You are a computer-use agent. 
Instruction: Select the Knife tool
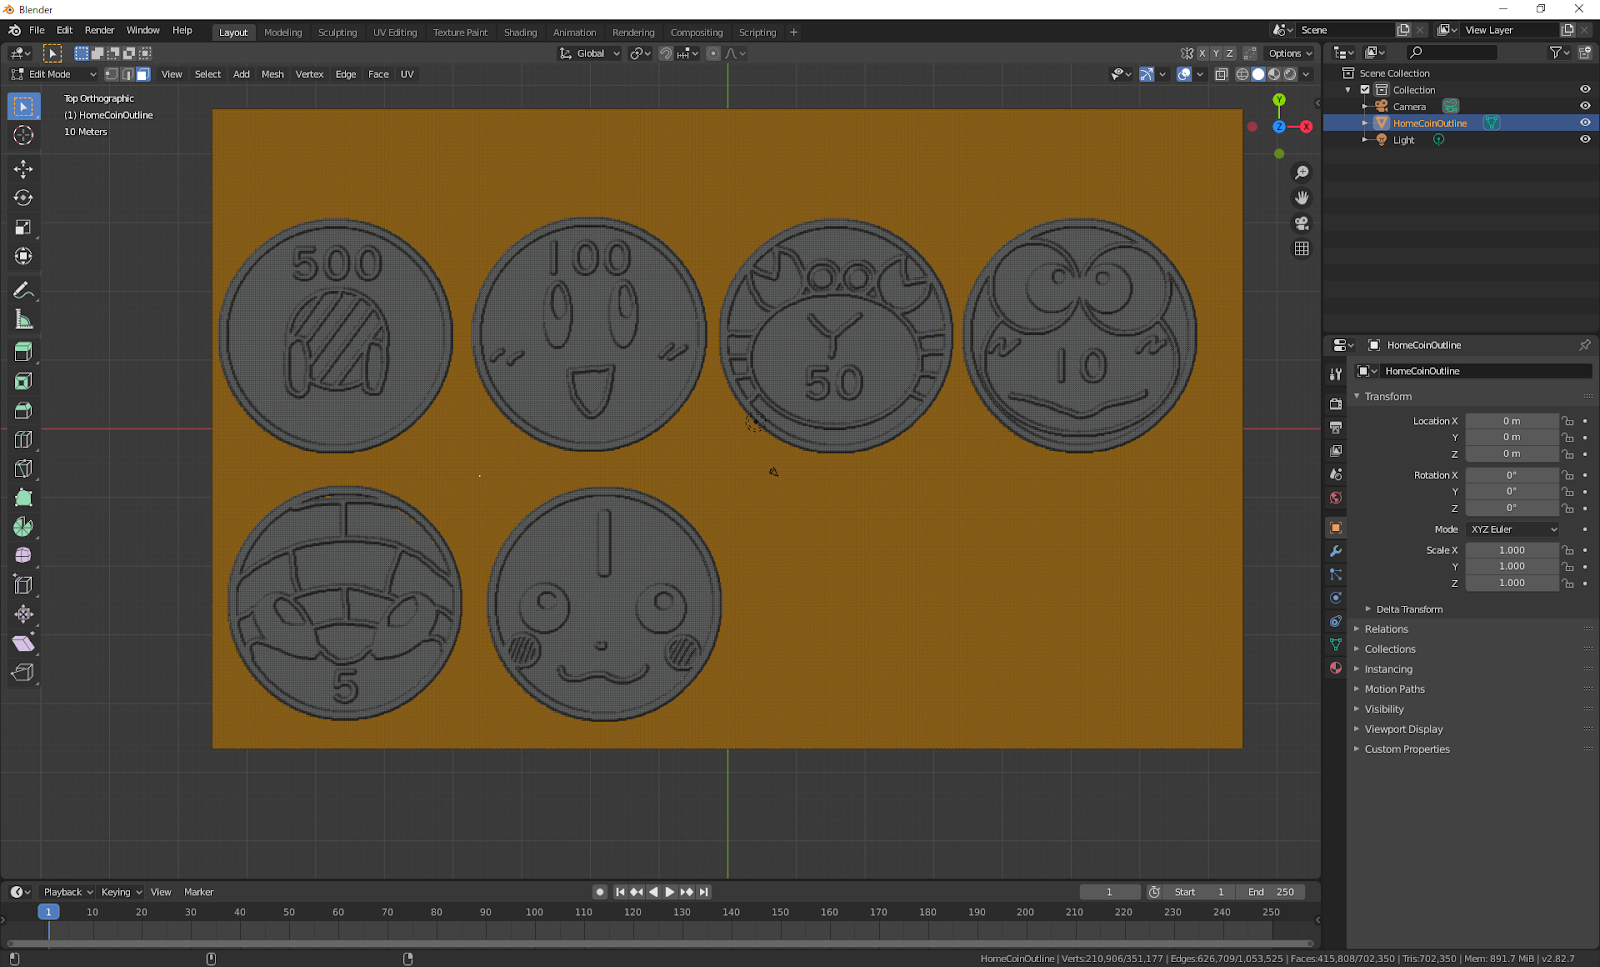(23, 468)
